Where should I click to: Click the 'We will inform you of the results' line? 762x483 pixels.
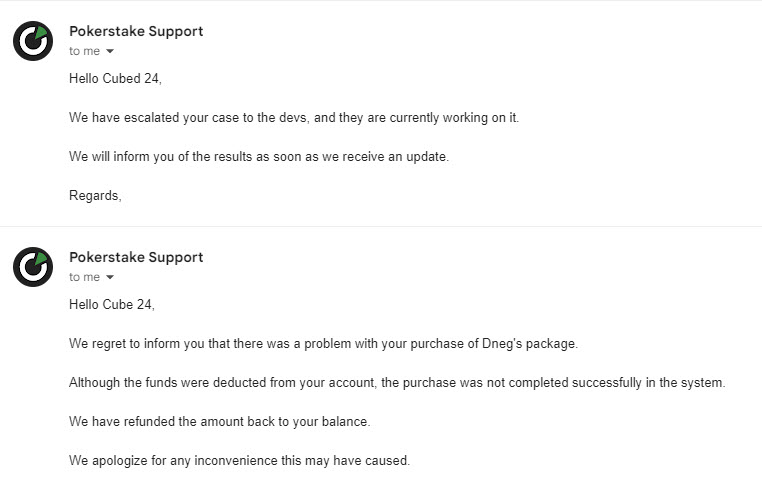pos(259,157)
